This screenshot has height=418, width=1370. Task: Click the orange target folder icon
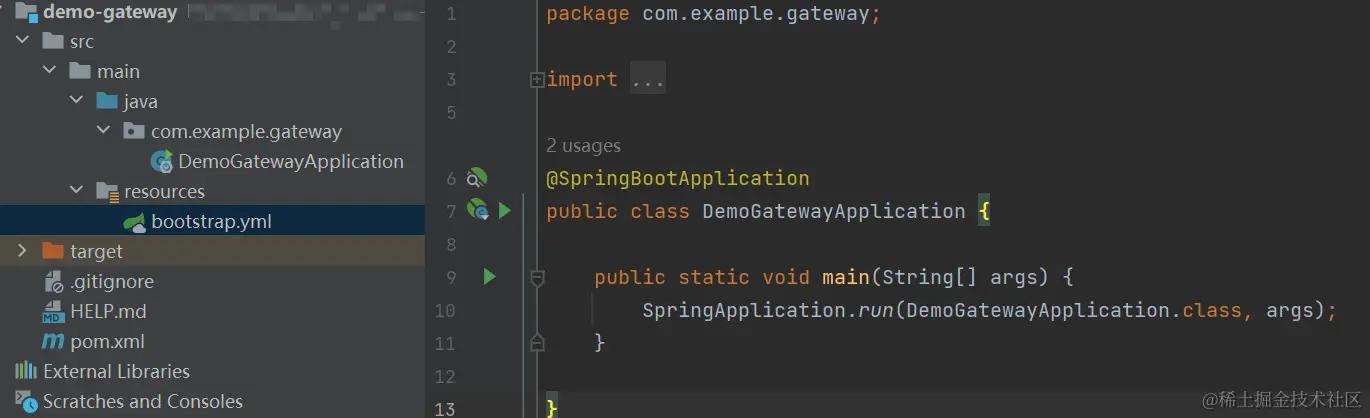pyautogui.click(x=53, y=251)
